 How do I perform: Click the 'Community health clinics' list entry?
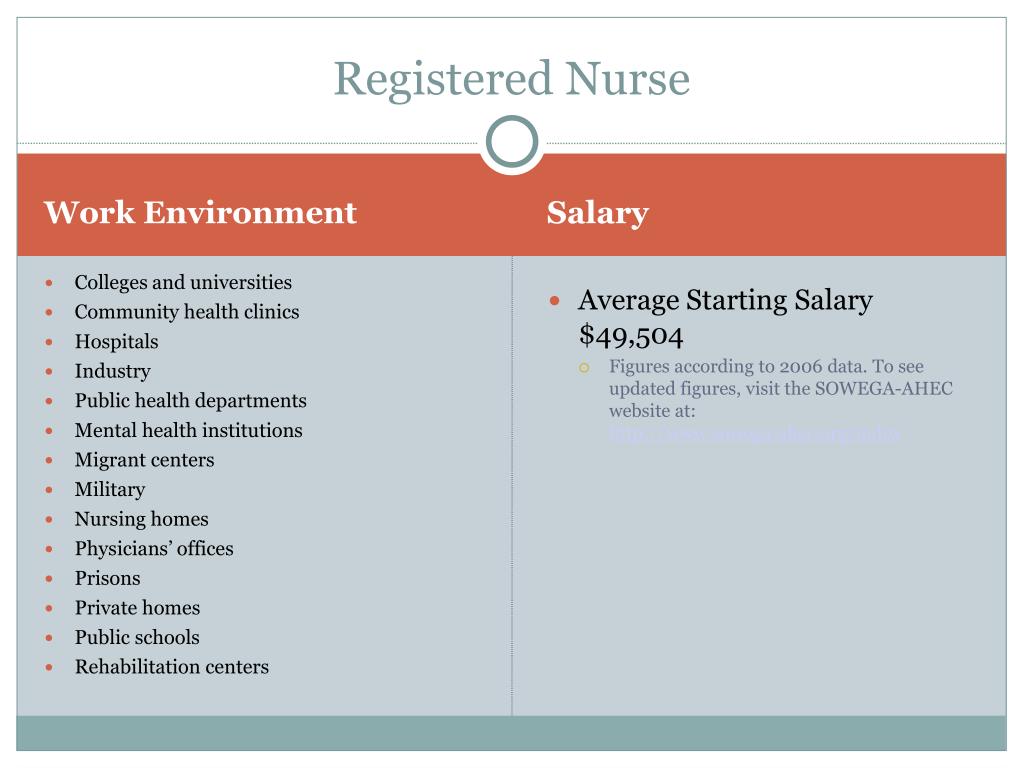coord(187,312)
